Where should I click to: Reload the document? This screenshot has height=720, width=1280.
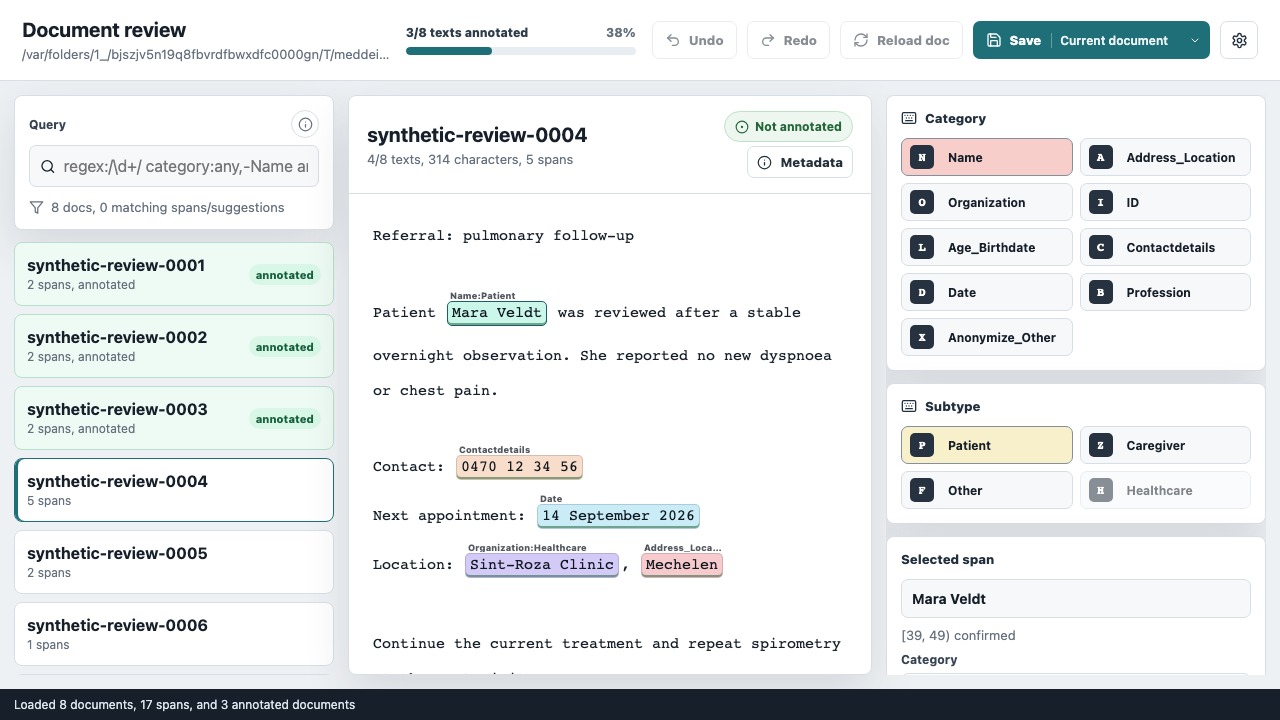[901, 40]
